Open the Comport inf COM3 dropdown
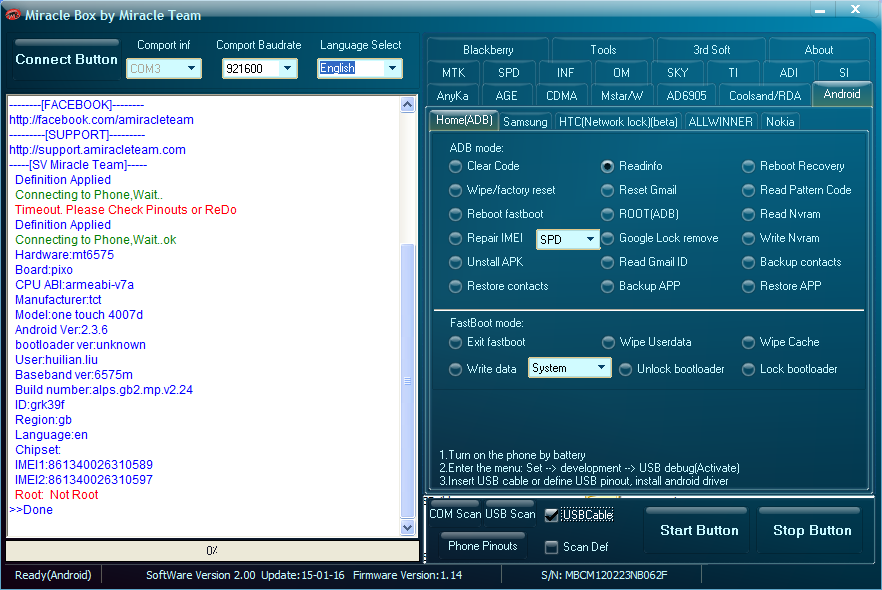The width and height of the screenshot is (882, 590). pyautogui.click(x=164, y=69)
